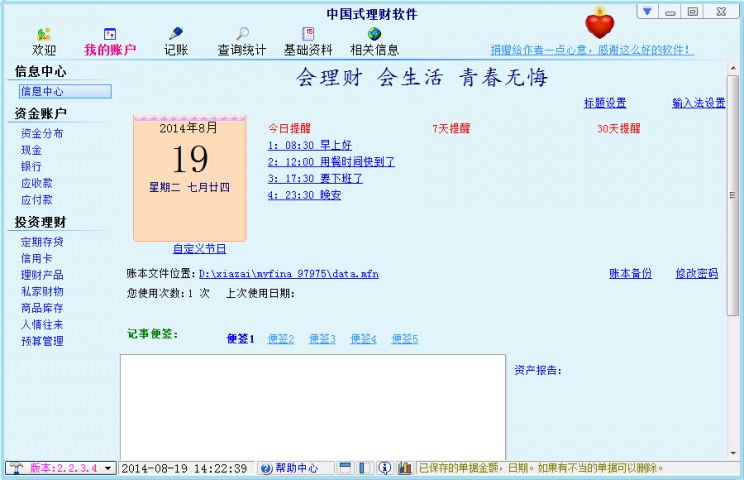Viewport: 744px width, 480px height.
Task: Click the info icon in the status bar
Action: pos(384,468)
